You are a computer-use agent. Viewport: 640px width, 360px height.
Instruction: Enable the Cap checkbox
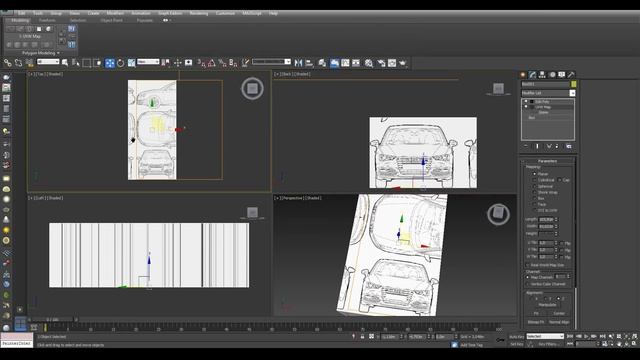(x=560, y=180)
